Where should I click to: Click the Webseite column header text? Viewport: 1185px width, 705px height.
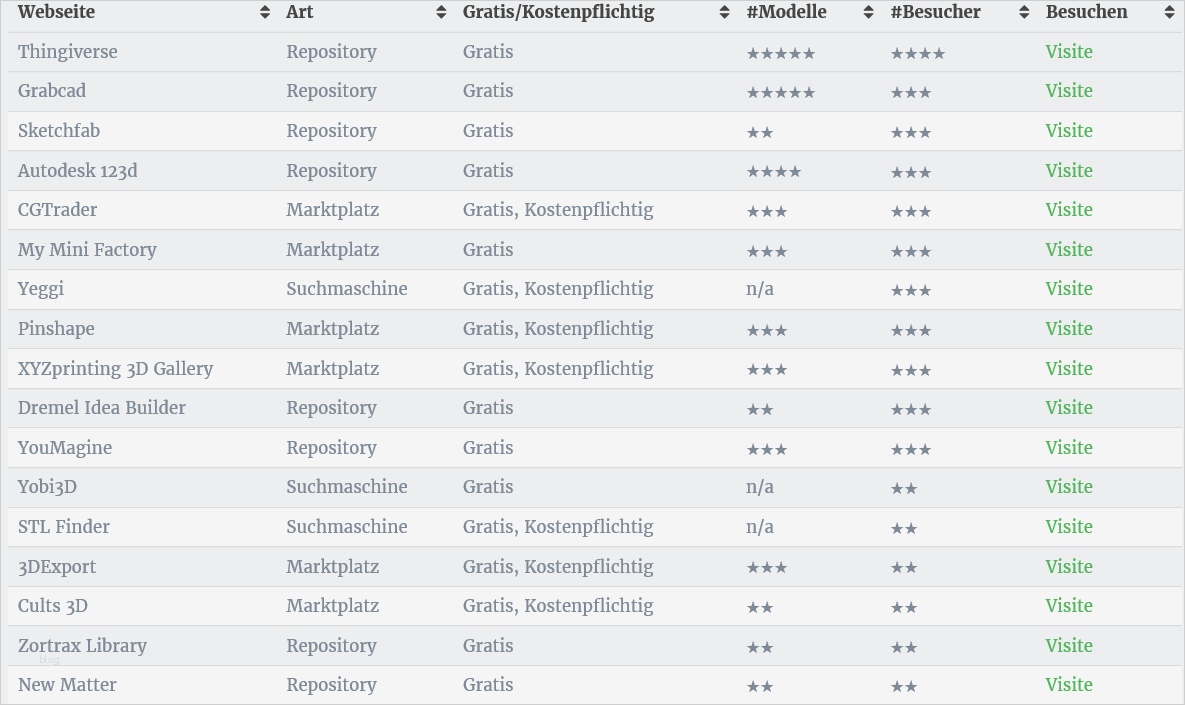point(56,13)
